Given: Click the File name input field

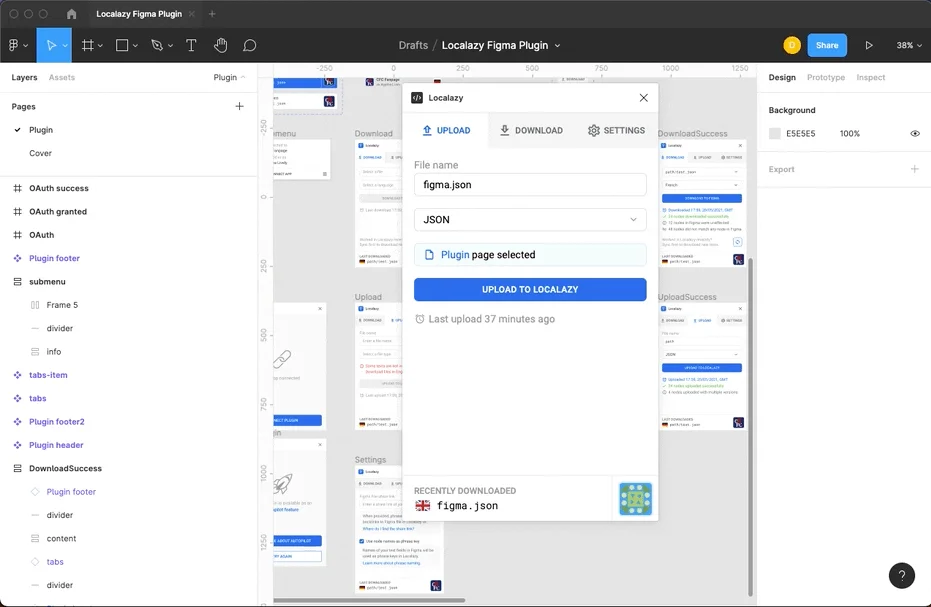Looking at the screenshot, I should tap(530, 185).
